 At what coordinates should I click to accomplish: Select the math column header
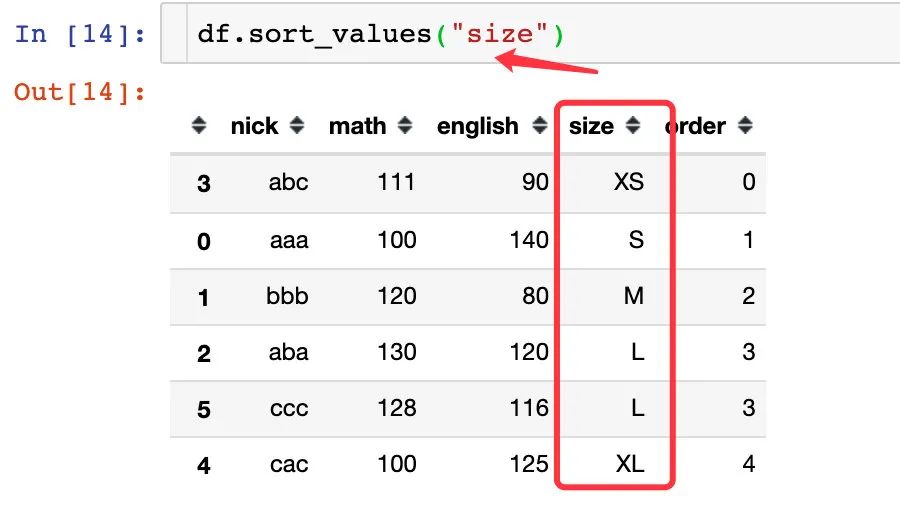click(358, 126)
